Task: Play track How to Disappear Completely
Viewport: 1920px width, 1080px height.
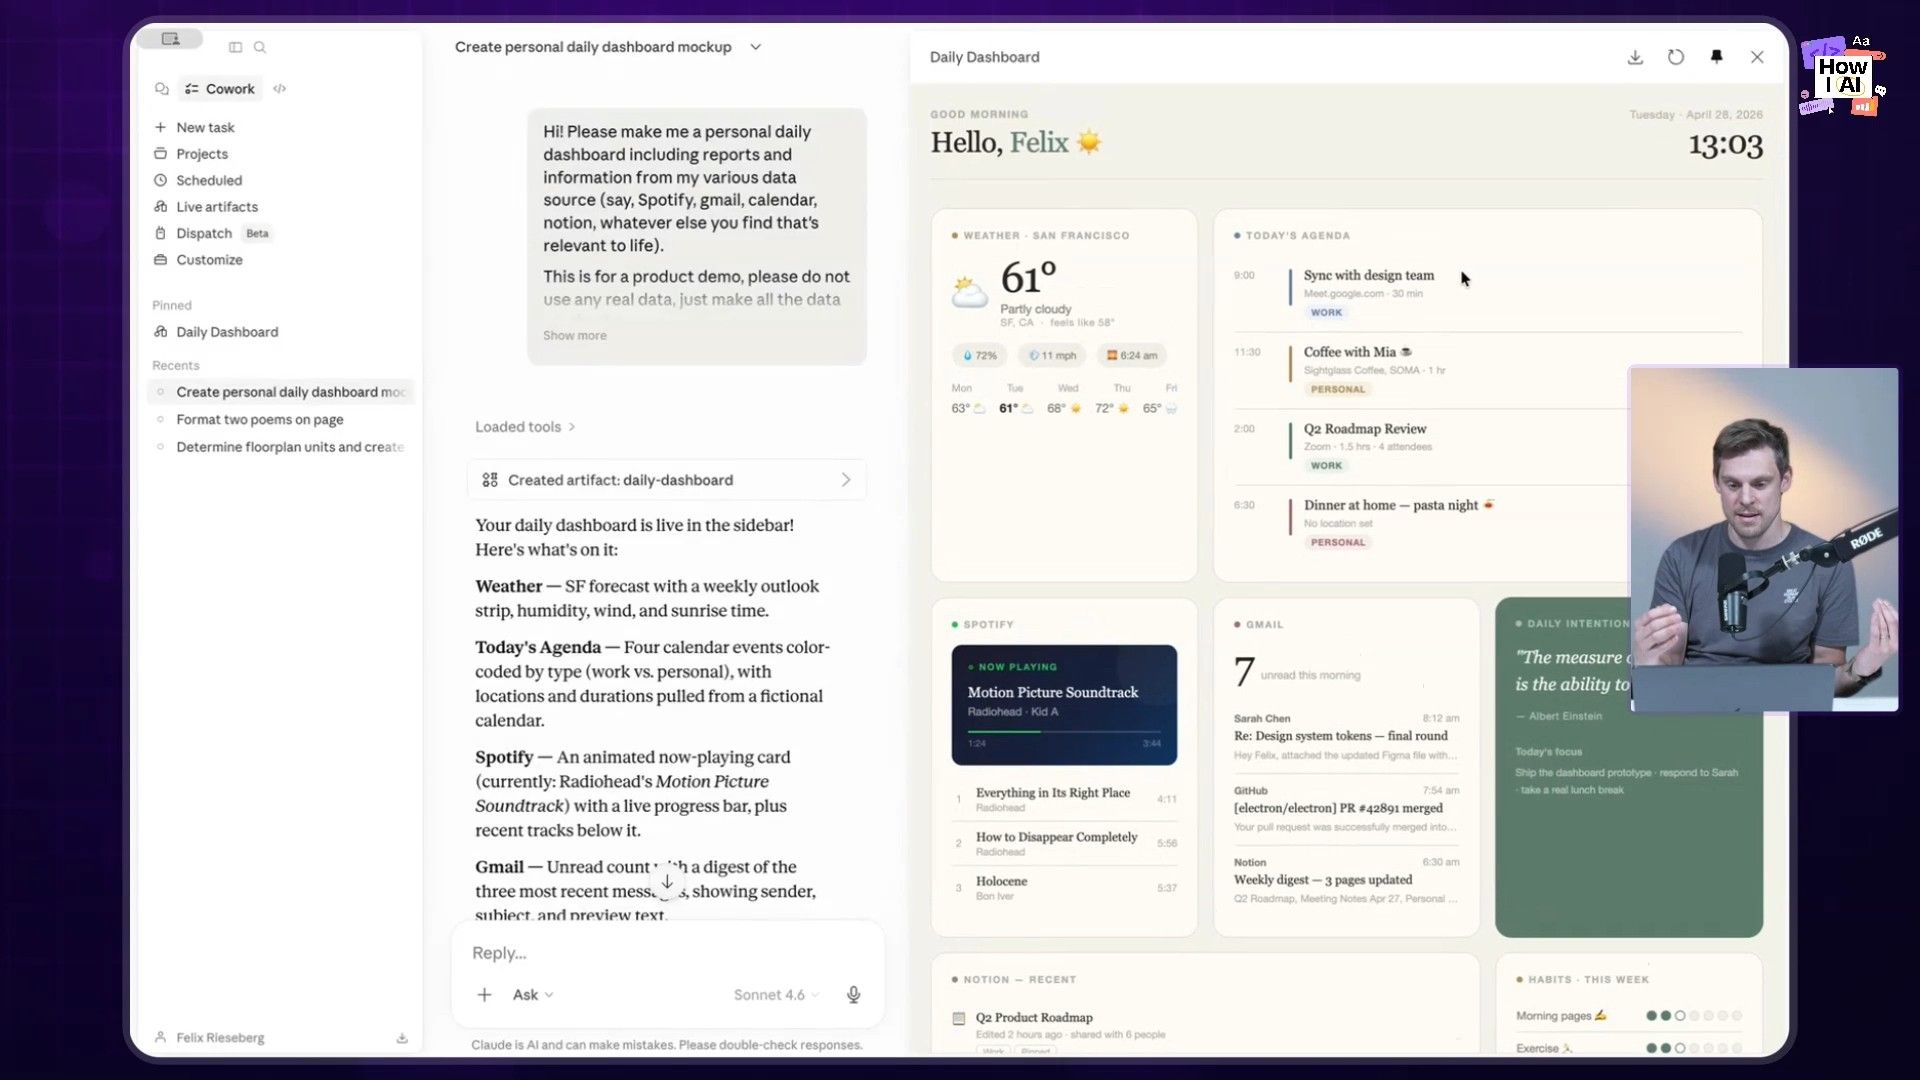Action: click(1064, 843)
